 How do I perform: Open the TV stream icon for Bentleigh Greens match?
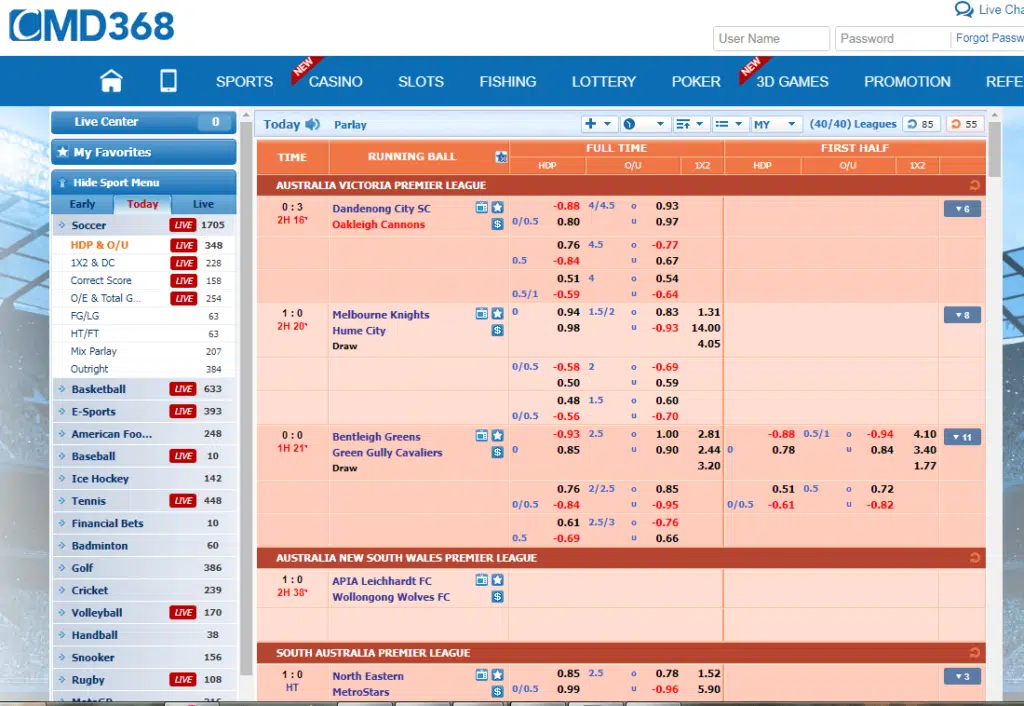coord(484,438)
